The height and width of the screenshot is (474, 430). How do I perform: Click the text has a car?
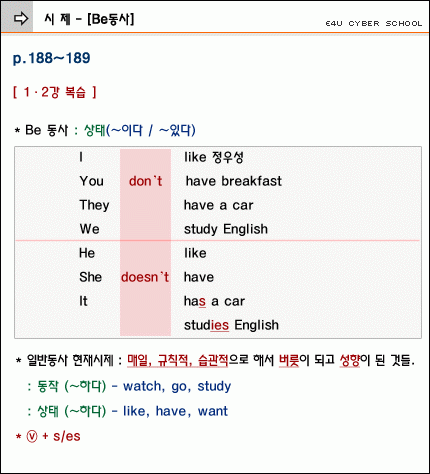click(x=214, y=301)
